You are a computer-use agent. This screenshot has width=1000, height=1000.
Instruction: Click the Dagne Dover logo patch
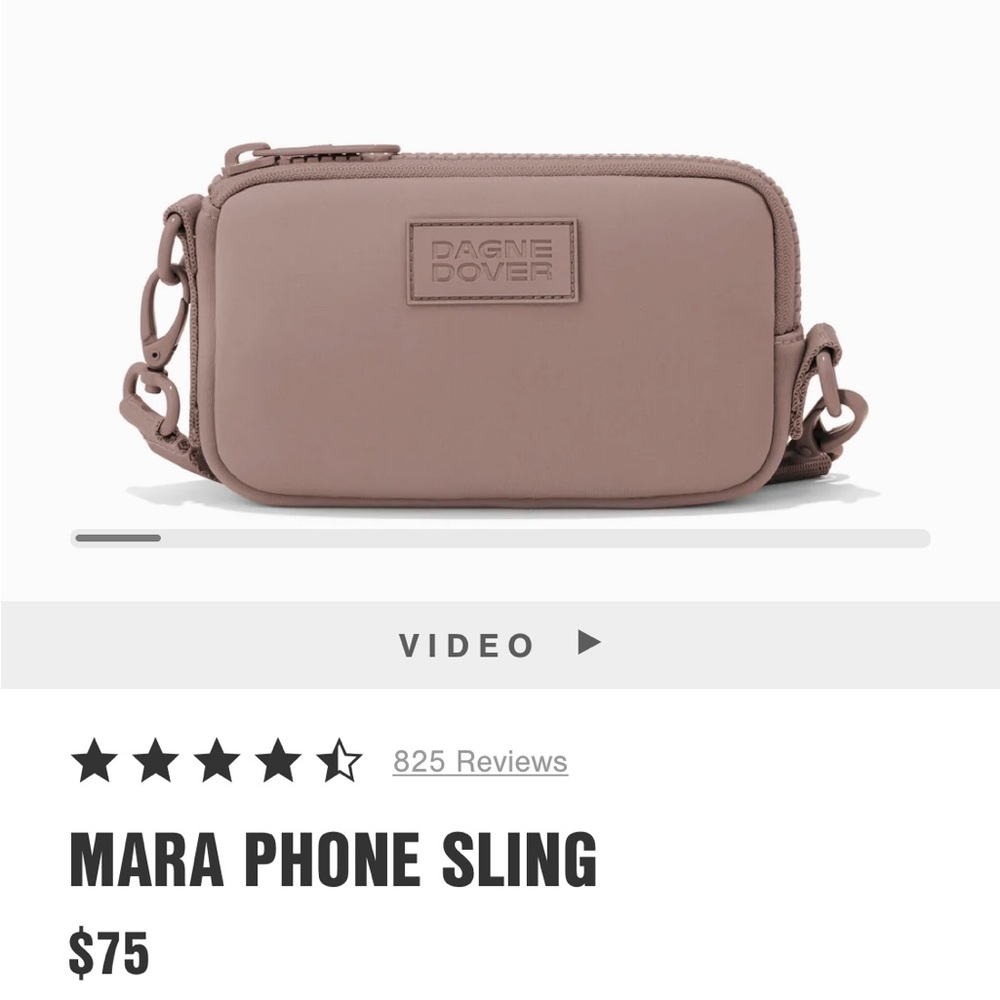pos(493,261)
